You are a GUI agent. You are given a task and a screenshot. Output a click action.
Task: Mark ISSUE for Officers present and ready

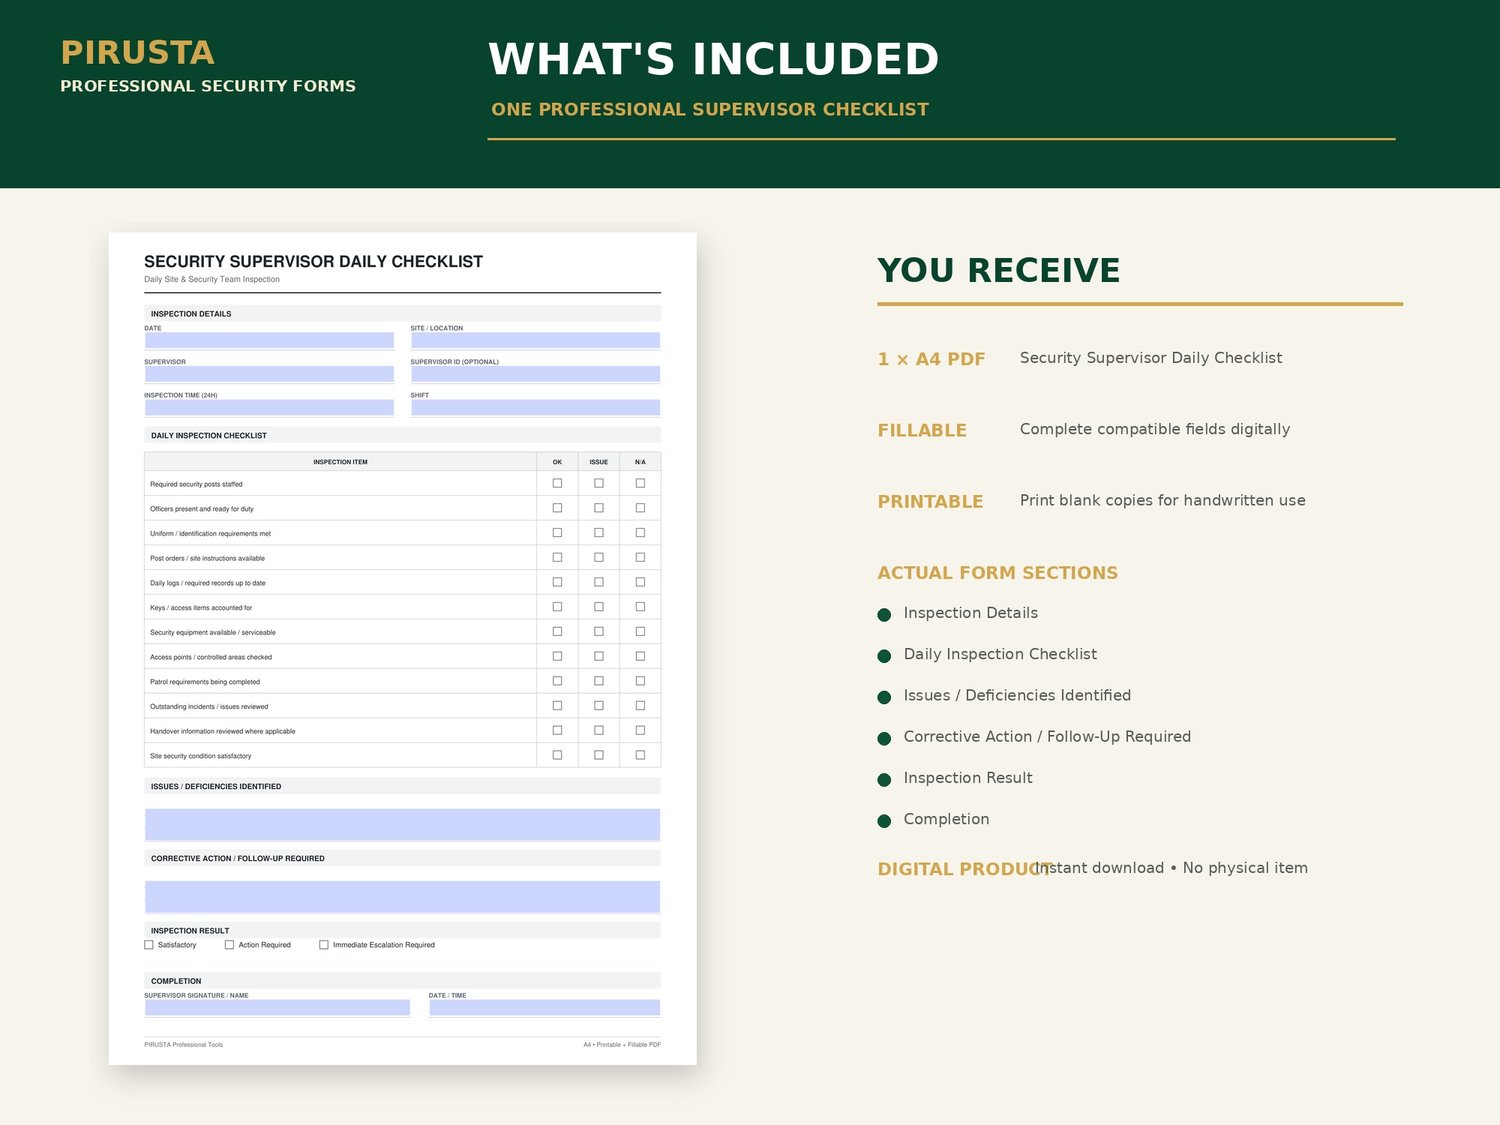coord(599,508)
